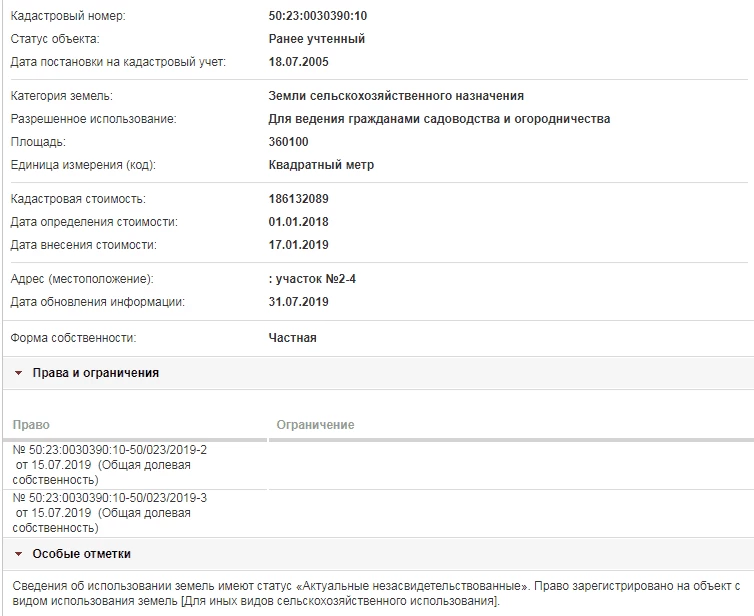Screen dimensions: 754x616
Task: Click the Разрешенное использование value text
Action: [439, 119]
